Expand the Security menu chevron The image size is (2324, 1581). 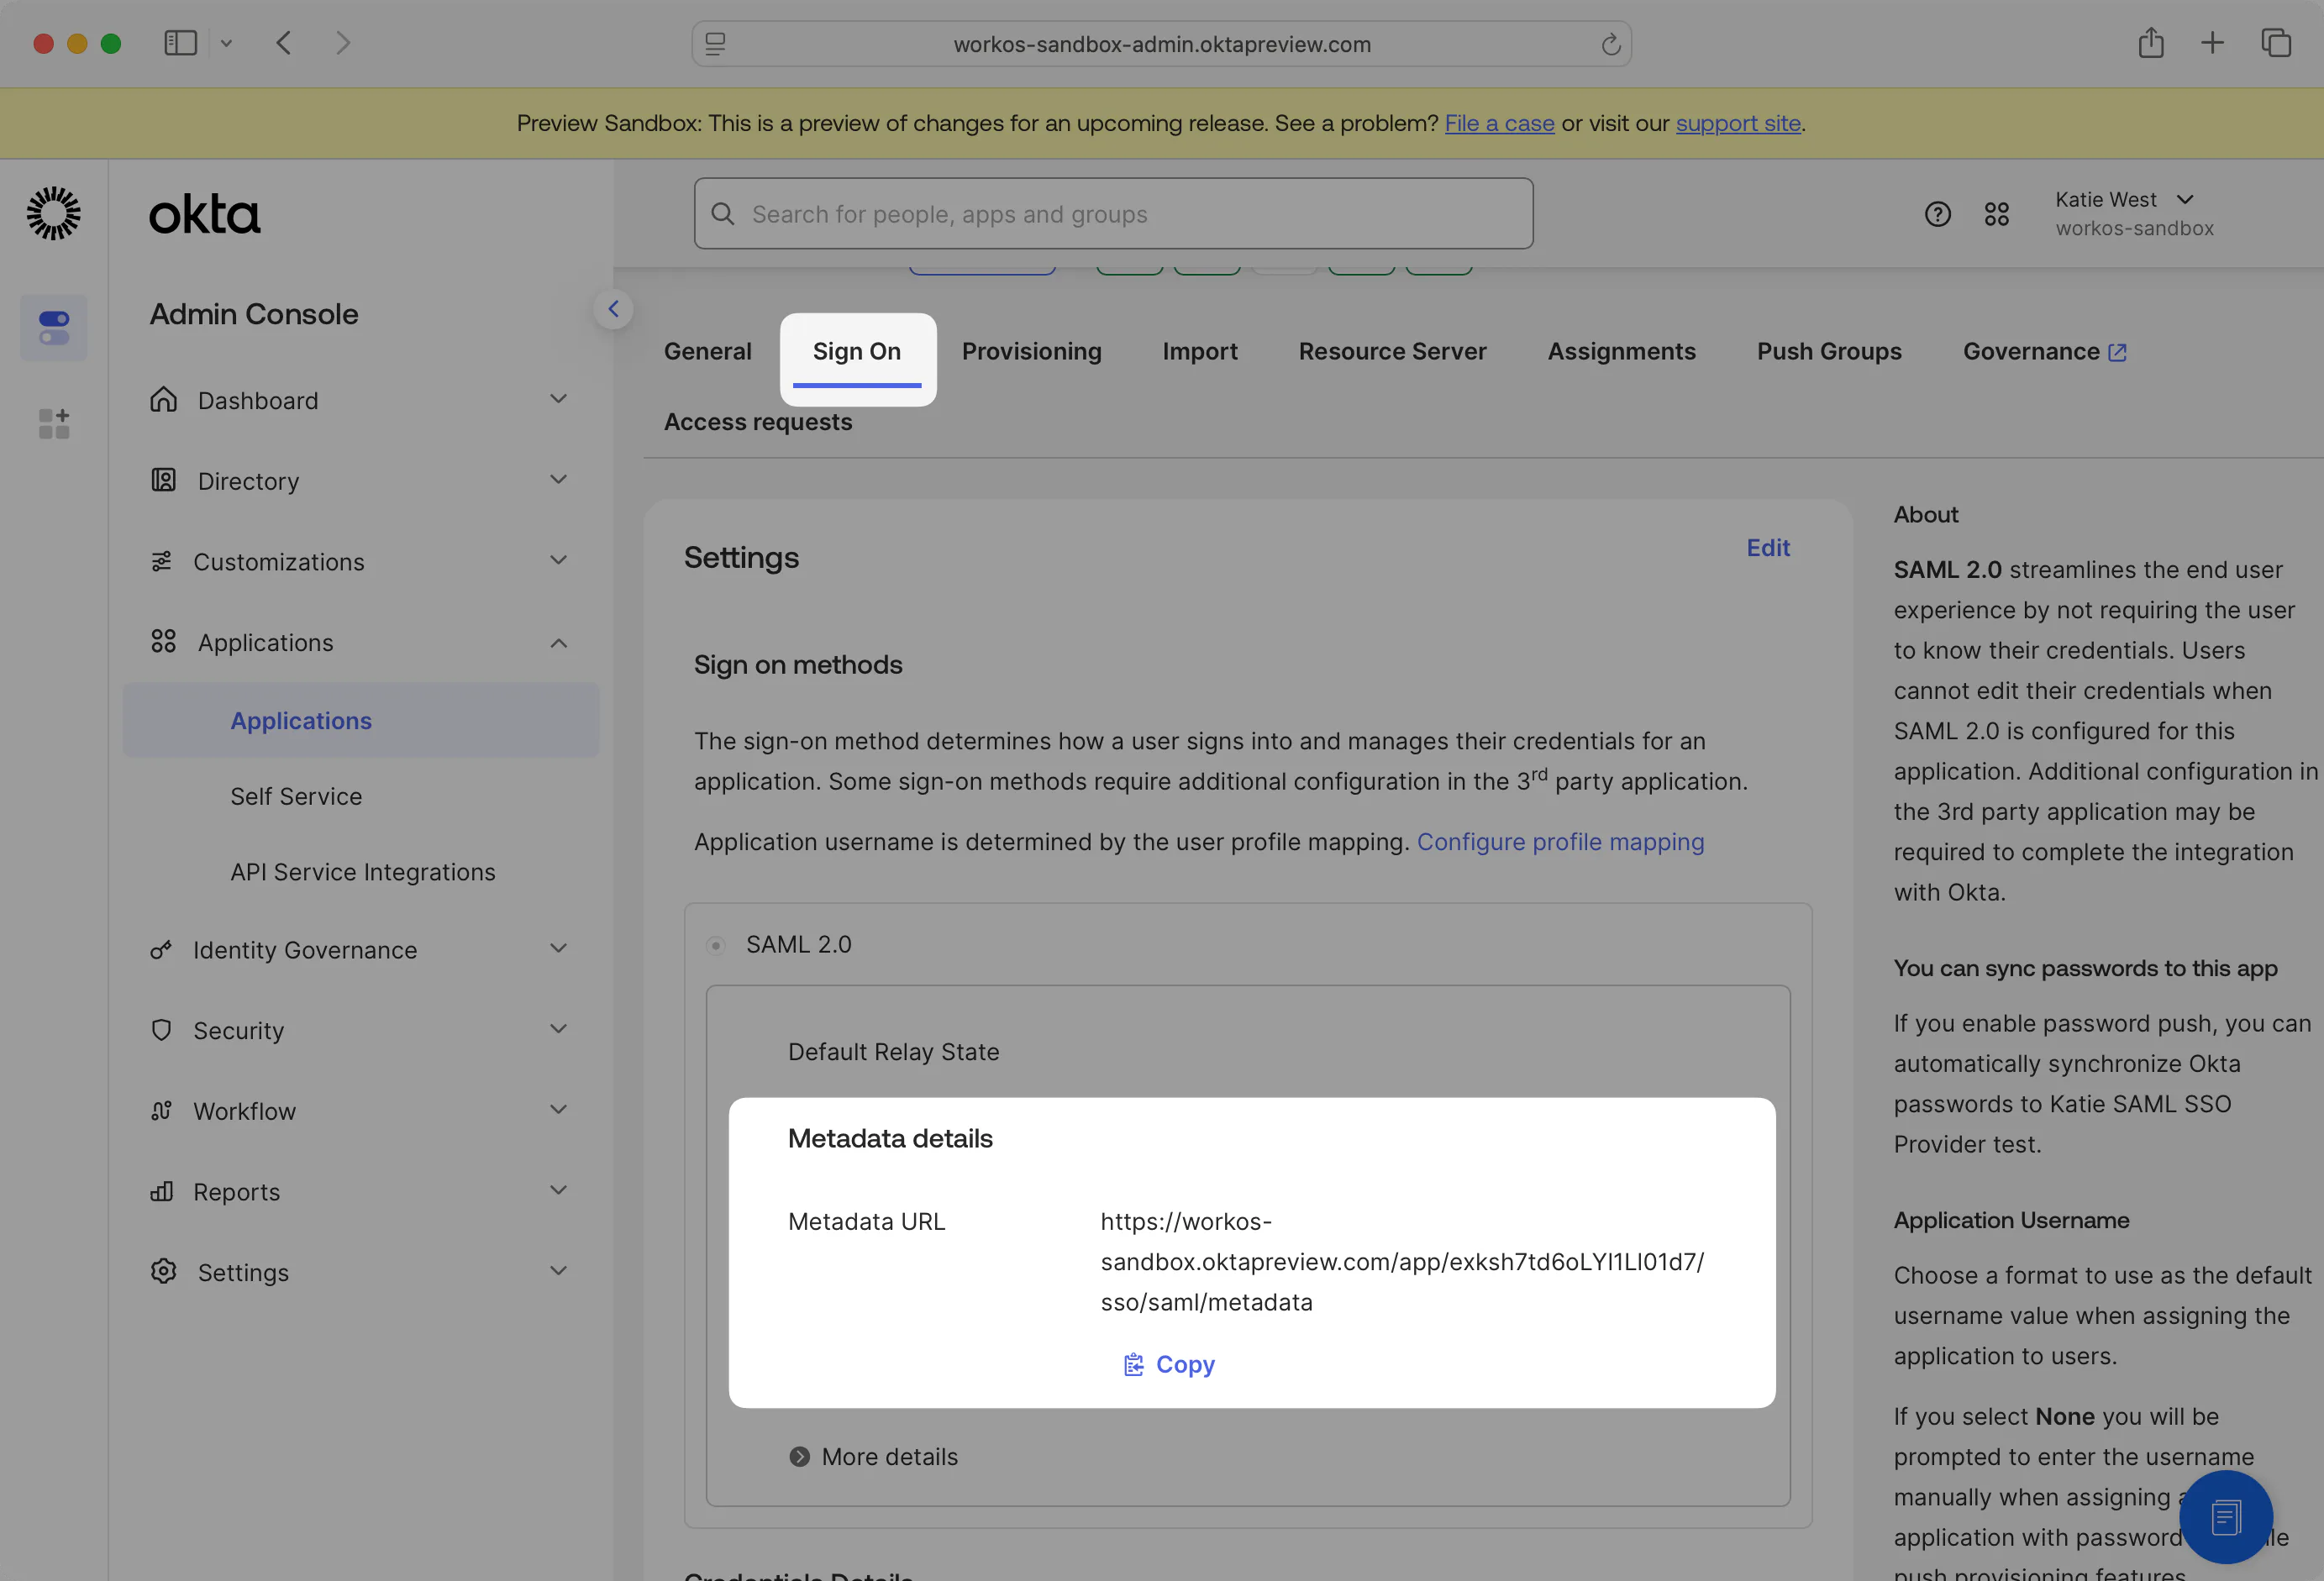point(559,1029)
